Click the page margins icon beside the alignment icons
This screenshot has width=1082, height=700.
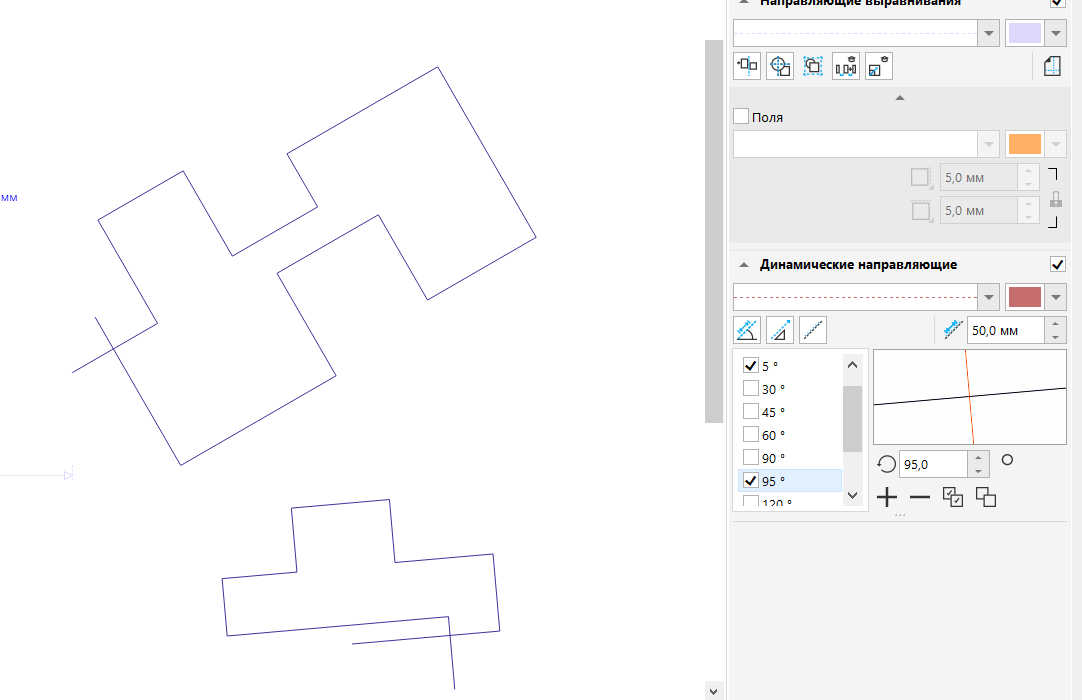tap(1052, 66)
